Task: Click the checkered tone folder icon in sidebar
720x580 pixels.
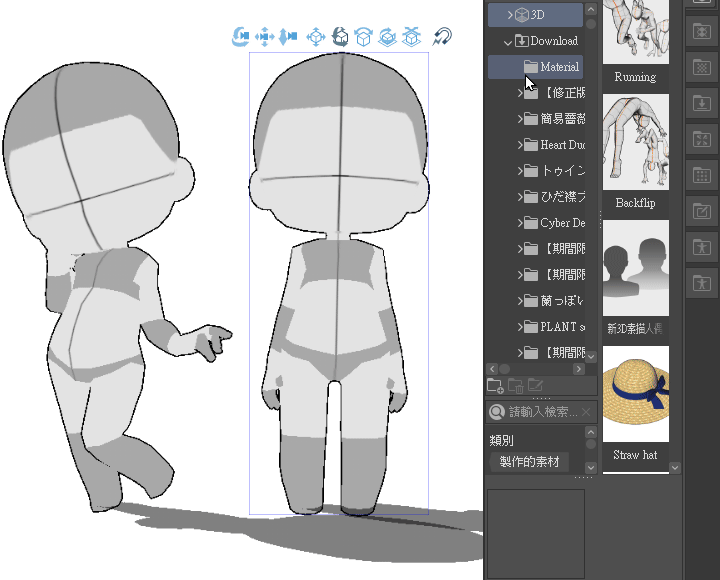Action: [x=702, y=68]
